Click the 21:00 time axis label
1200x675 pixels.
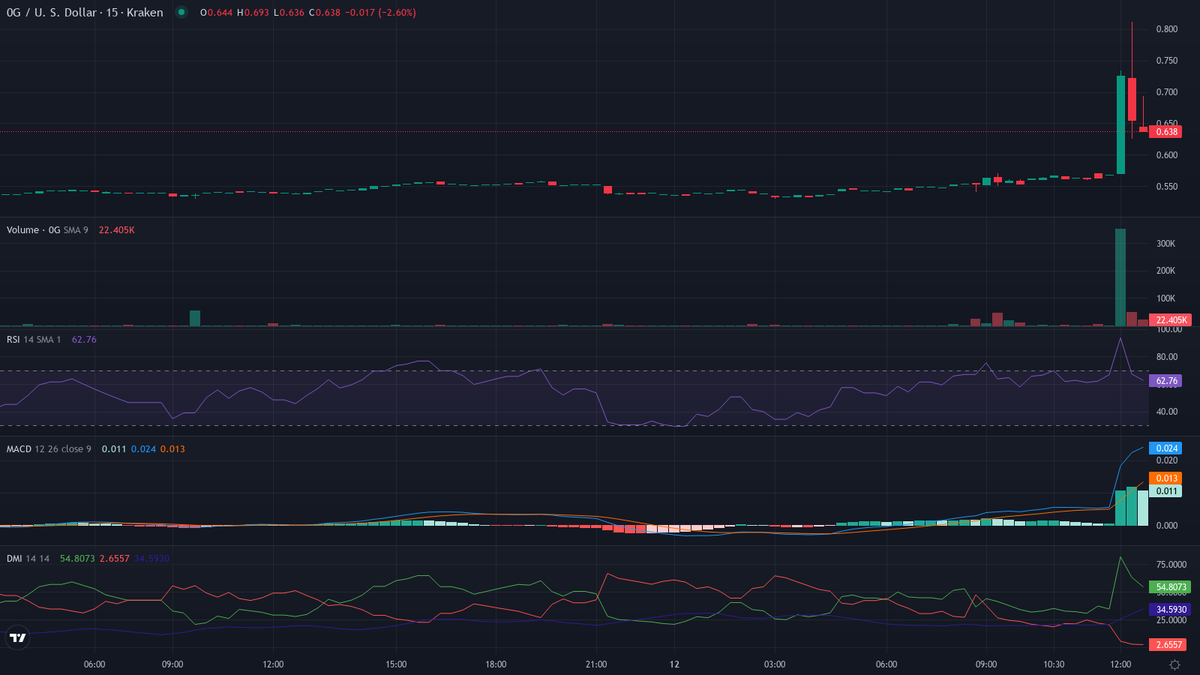(597, 664)
